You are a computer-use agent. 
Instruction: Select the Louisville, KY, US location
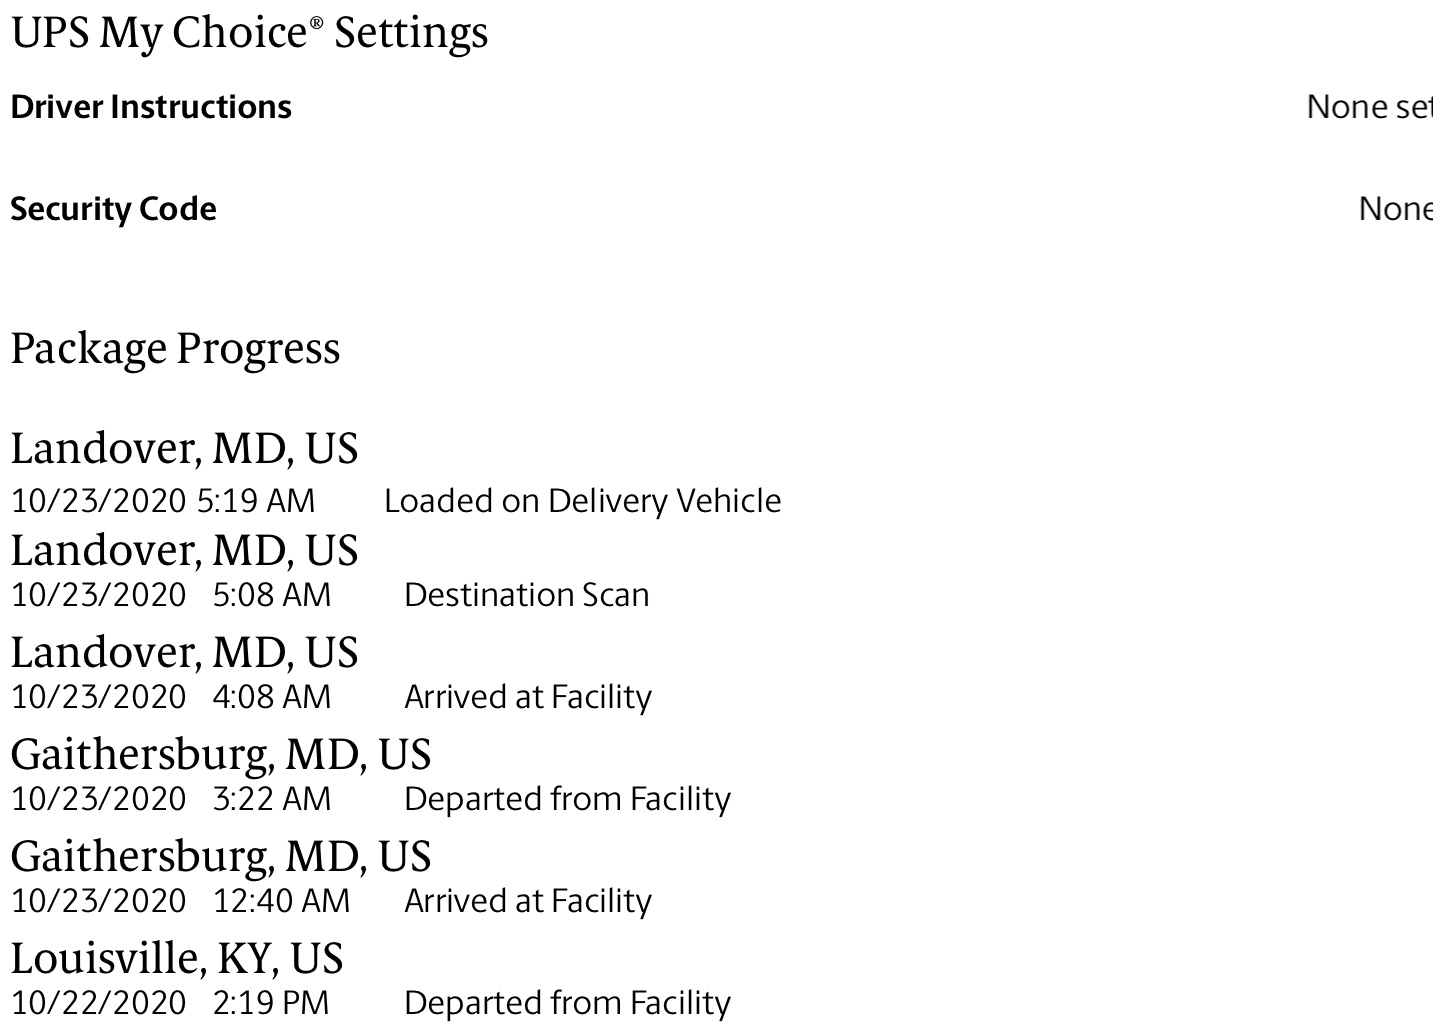click(x=177, y=959)
